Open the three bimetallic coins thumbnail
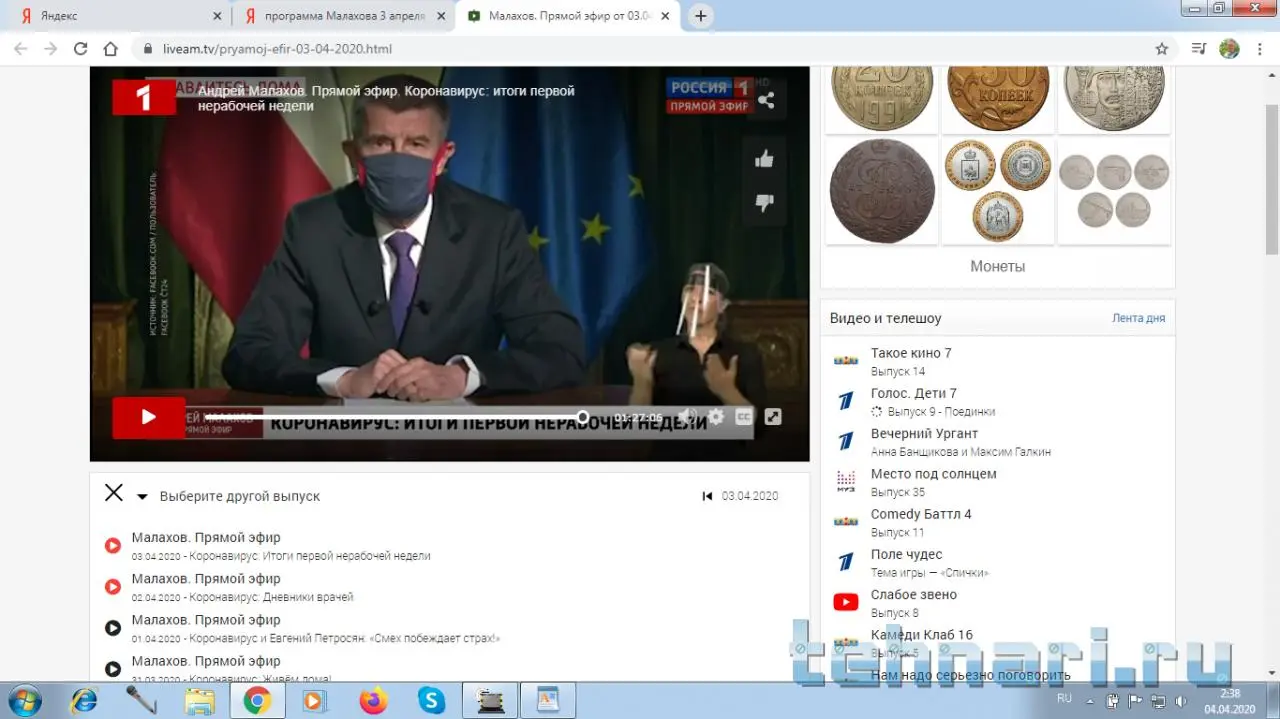1280x719 pixels. (x=998, y=190)
